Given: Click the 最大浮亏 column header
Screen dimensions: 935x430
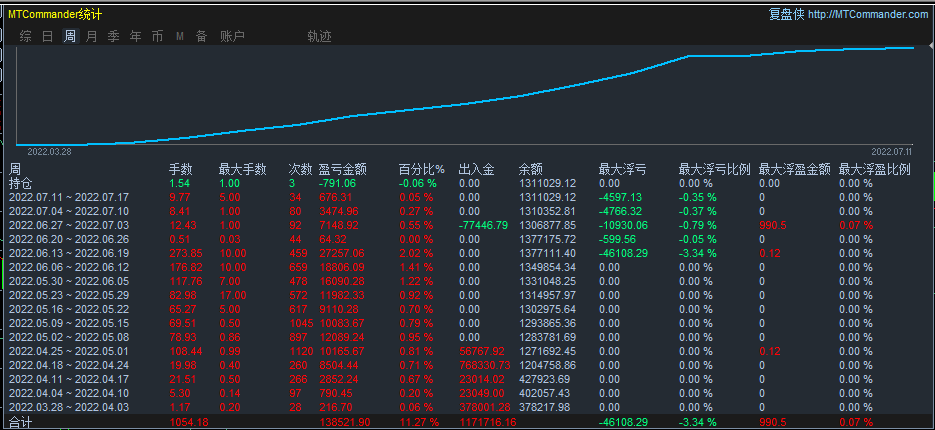Looking at the screenshot, I should 622,169.
